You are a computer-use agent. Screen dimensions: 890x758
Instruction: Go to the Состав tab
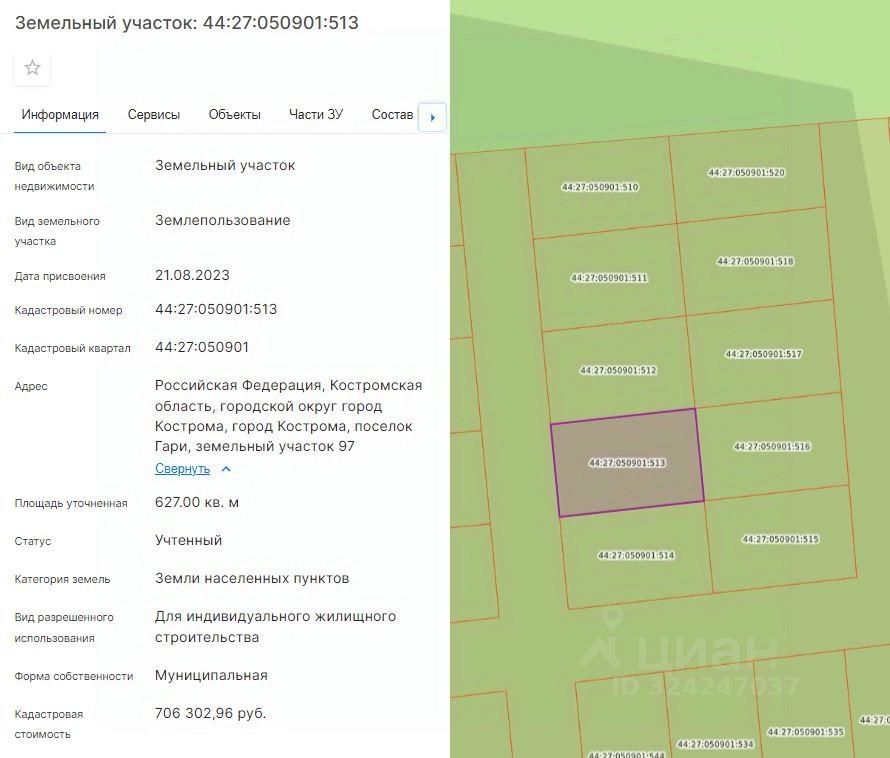pos(392,115)
